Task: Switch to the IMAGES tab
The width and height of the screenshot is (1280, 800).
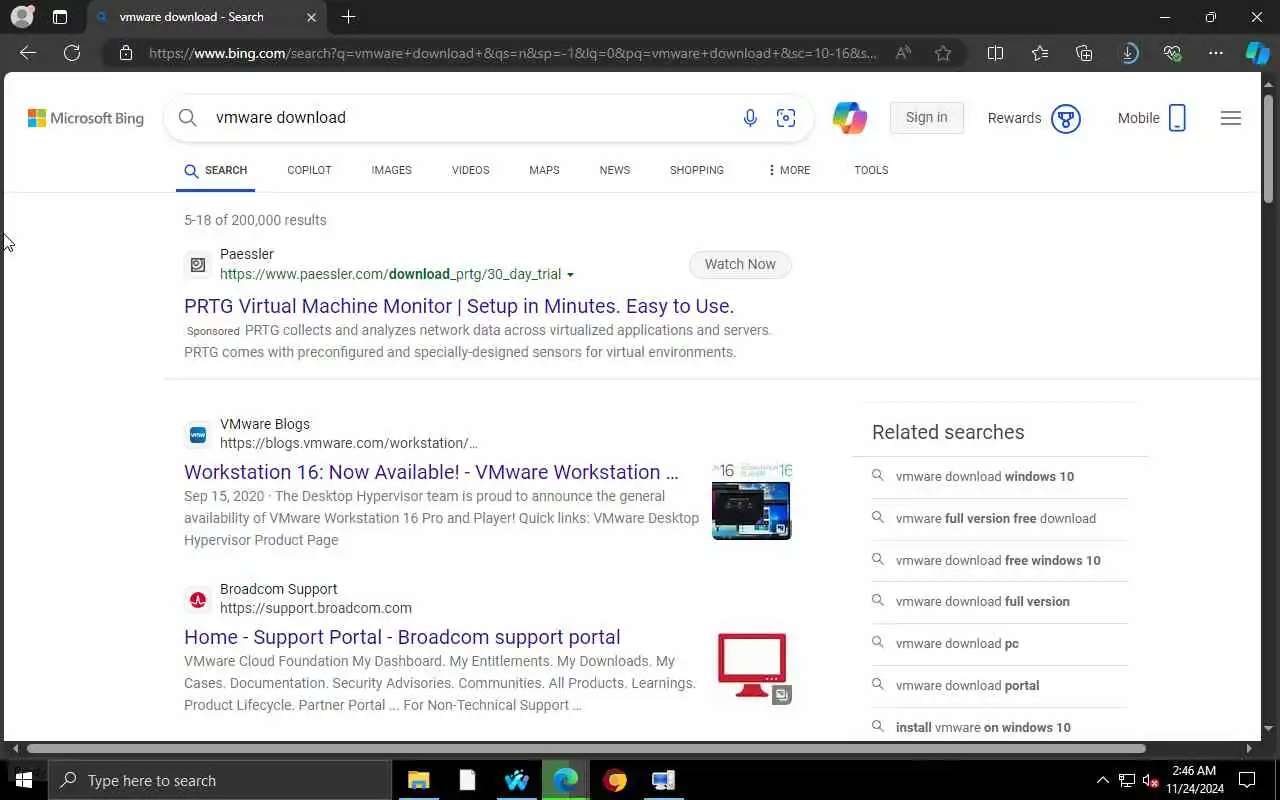Action: pyautogui.click(x=391, y=170)
